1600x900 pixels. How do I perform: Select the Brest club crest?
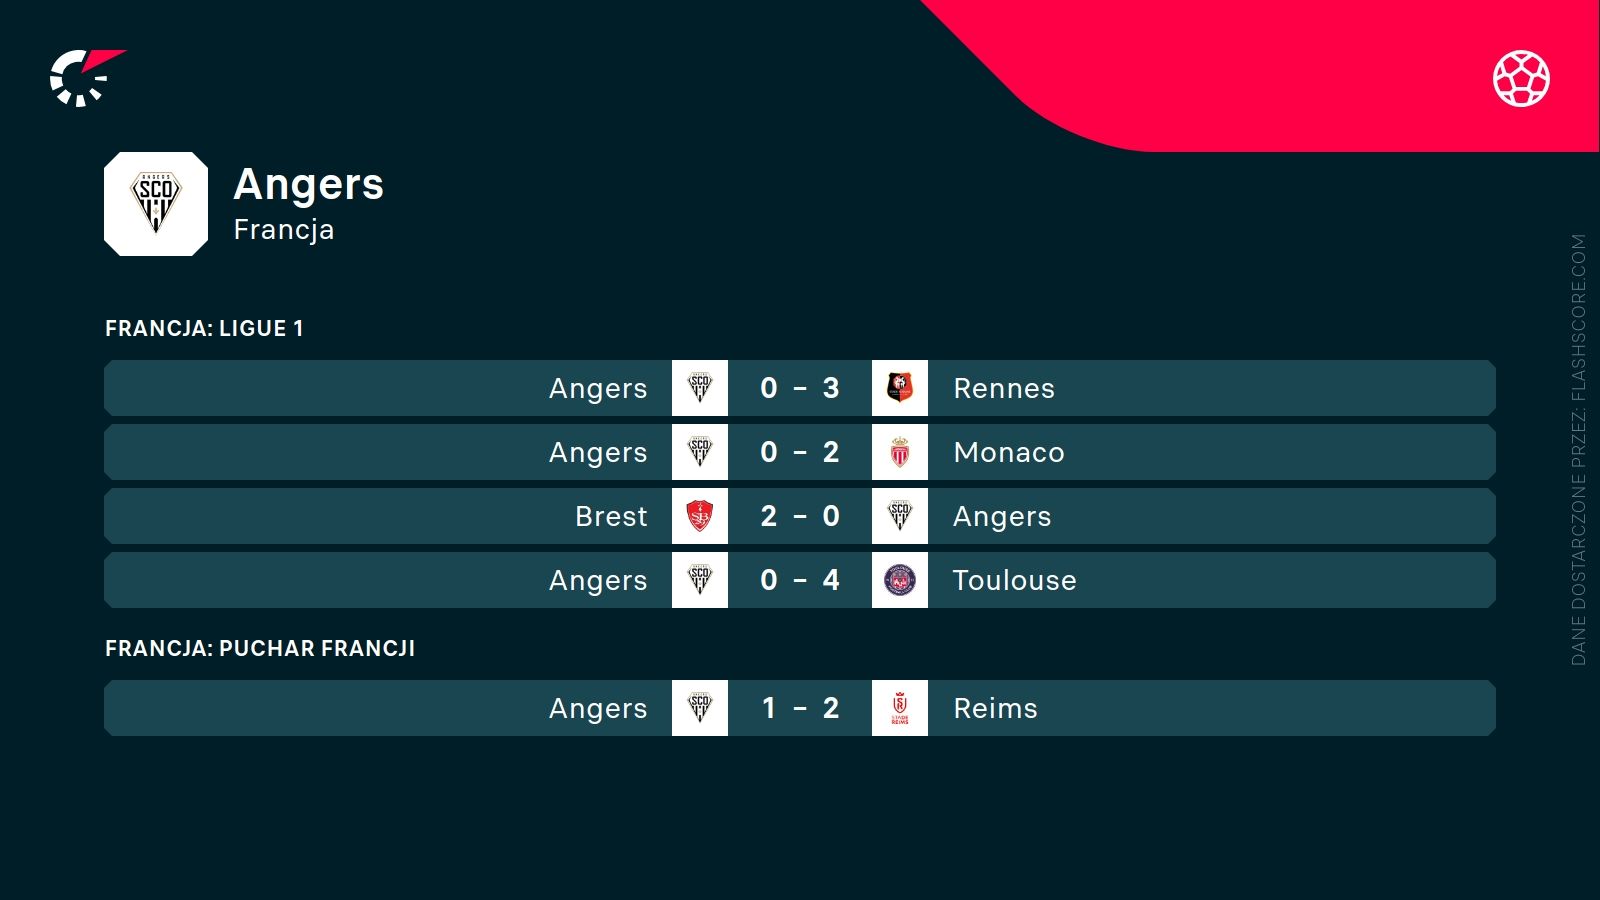pos(700,516)
